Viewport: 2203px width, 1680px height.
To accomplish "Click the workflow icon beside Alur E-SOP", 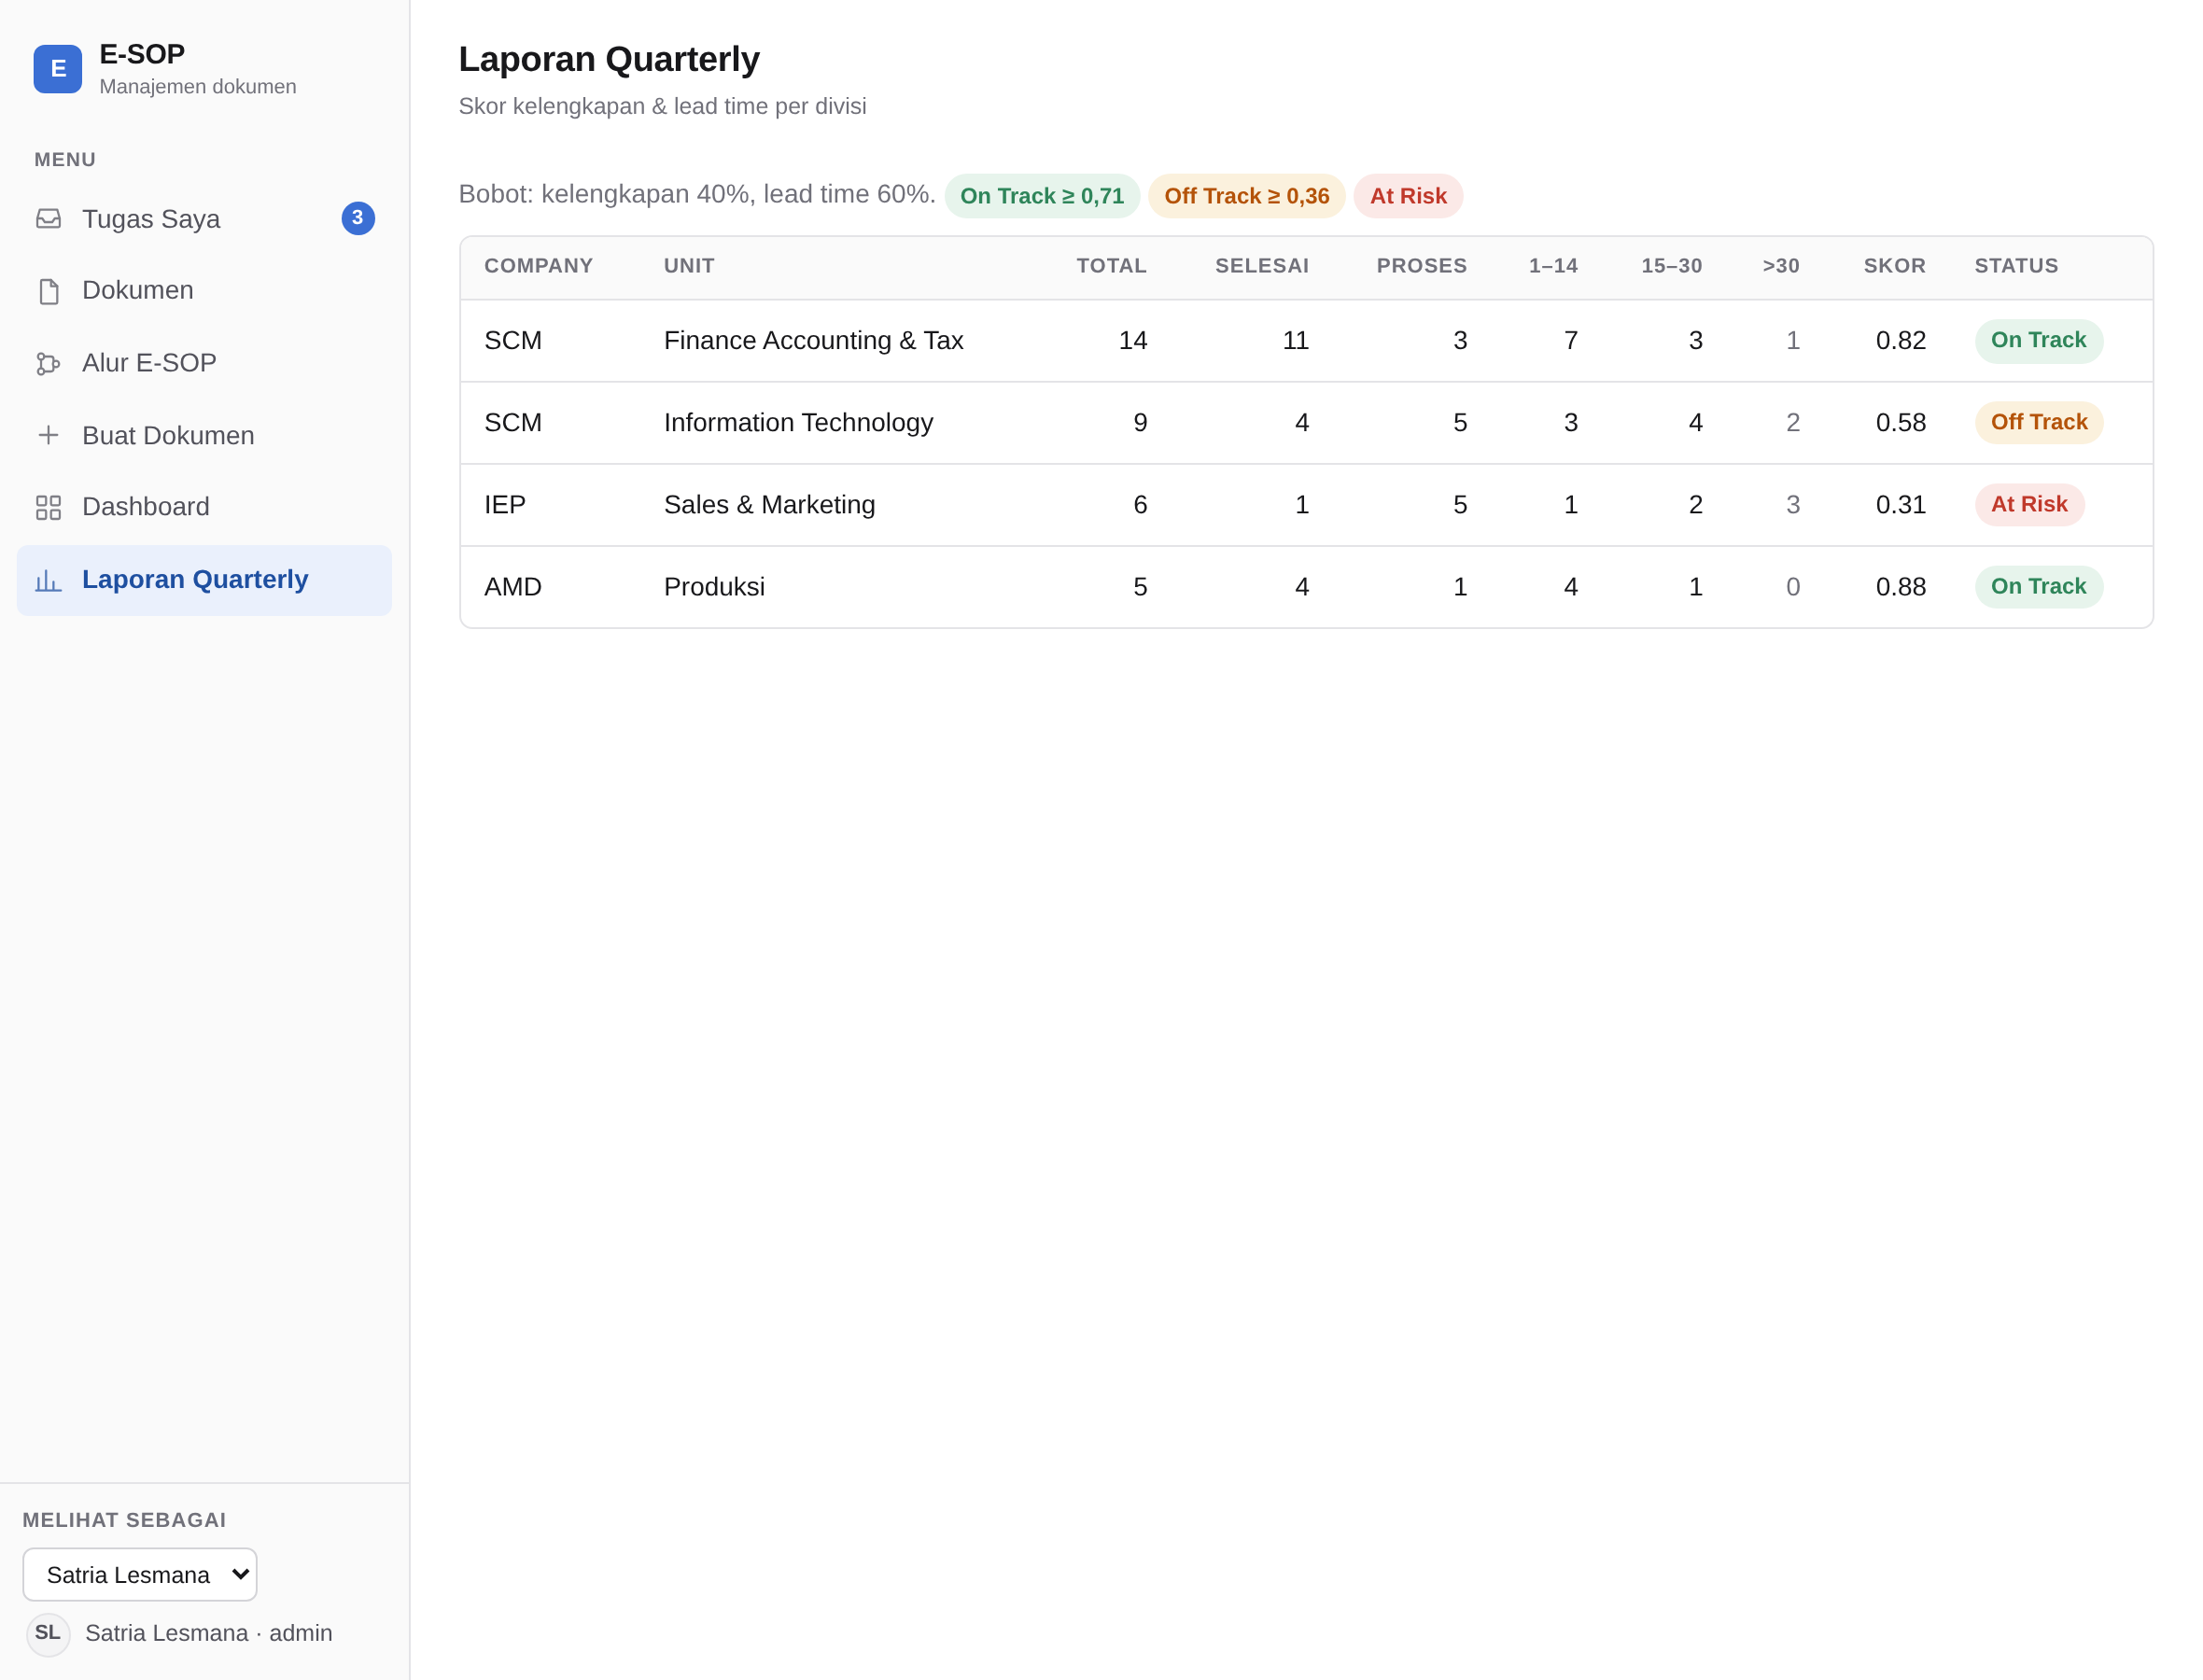I will pyautogui.click(x=48, y=363).
